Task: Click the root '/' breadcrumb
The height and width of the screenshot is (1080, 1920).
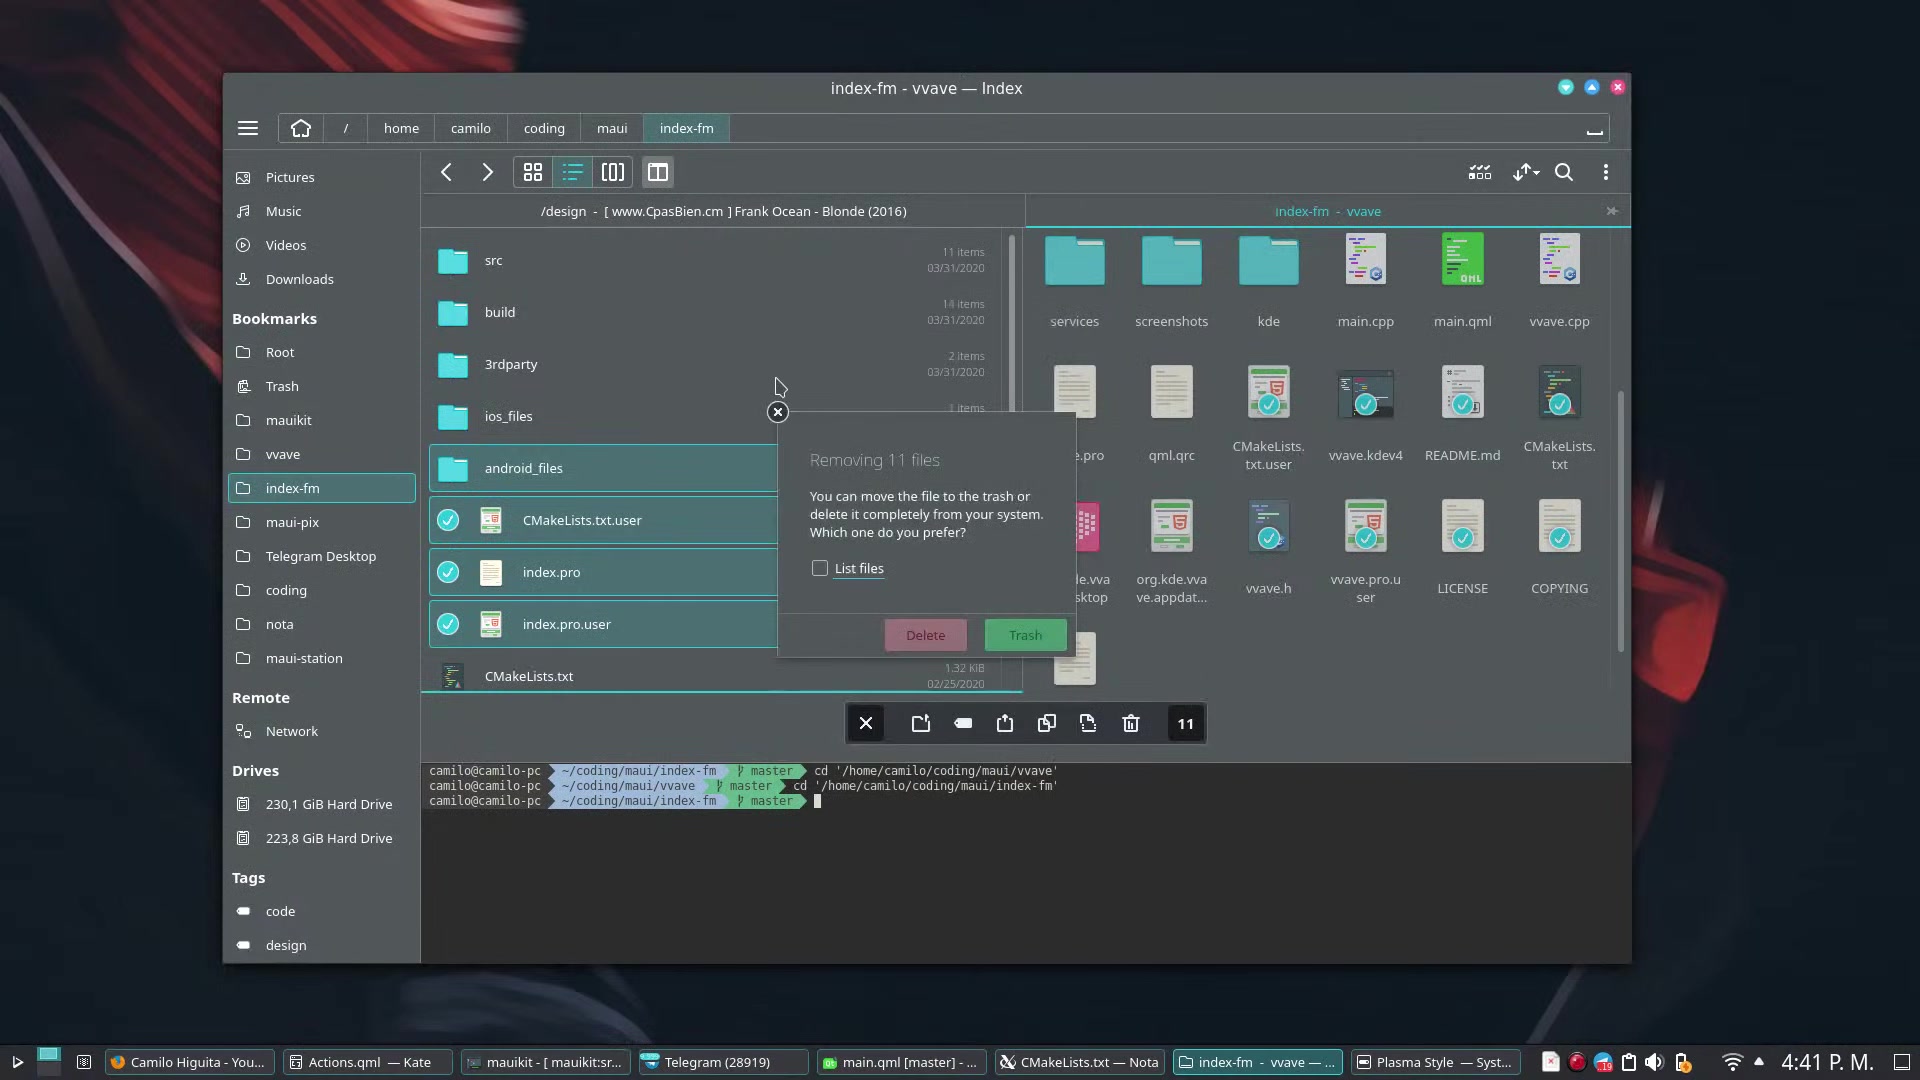Action: tap(345, 128)
